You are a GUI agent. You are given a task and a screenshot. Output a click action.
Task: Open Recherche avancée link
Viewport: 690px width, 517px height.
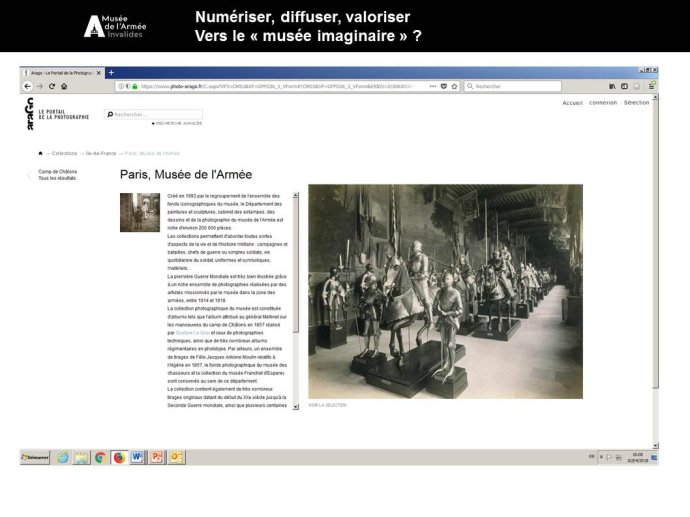[x=177, y=124]
